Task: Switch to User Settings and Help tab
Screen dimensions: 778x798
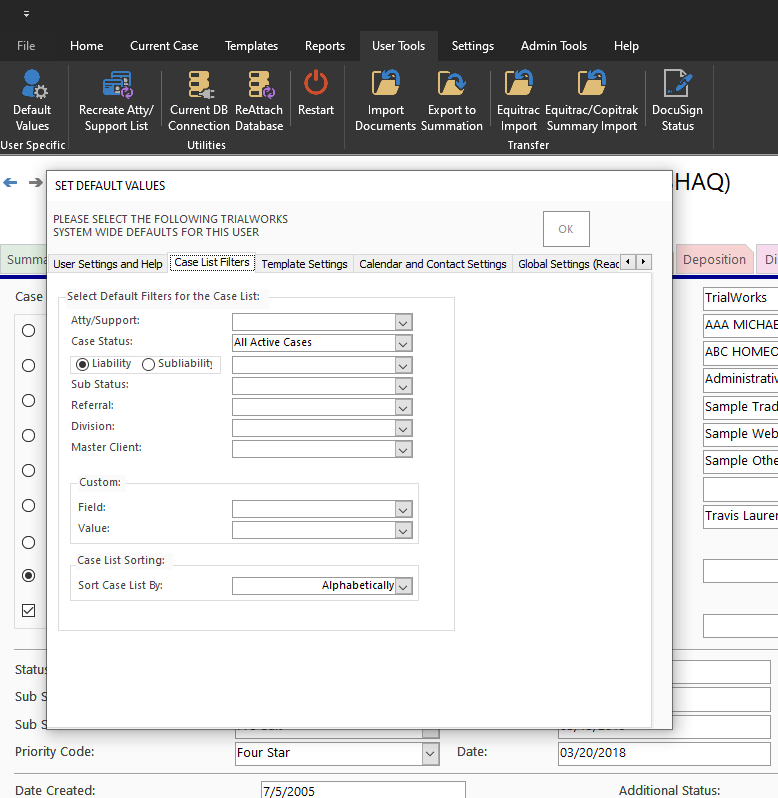Action: click(x=108, y=264)
